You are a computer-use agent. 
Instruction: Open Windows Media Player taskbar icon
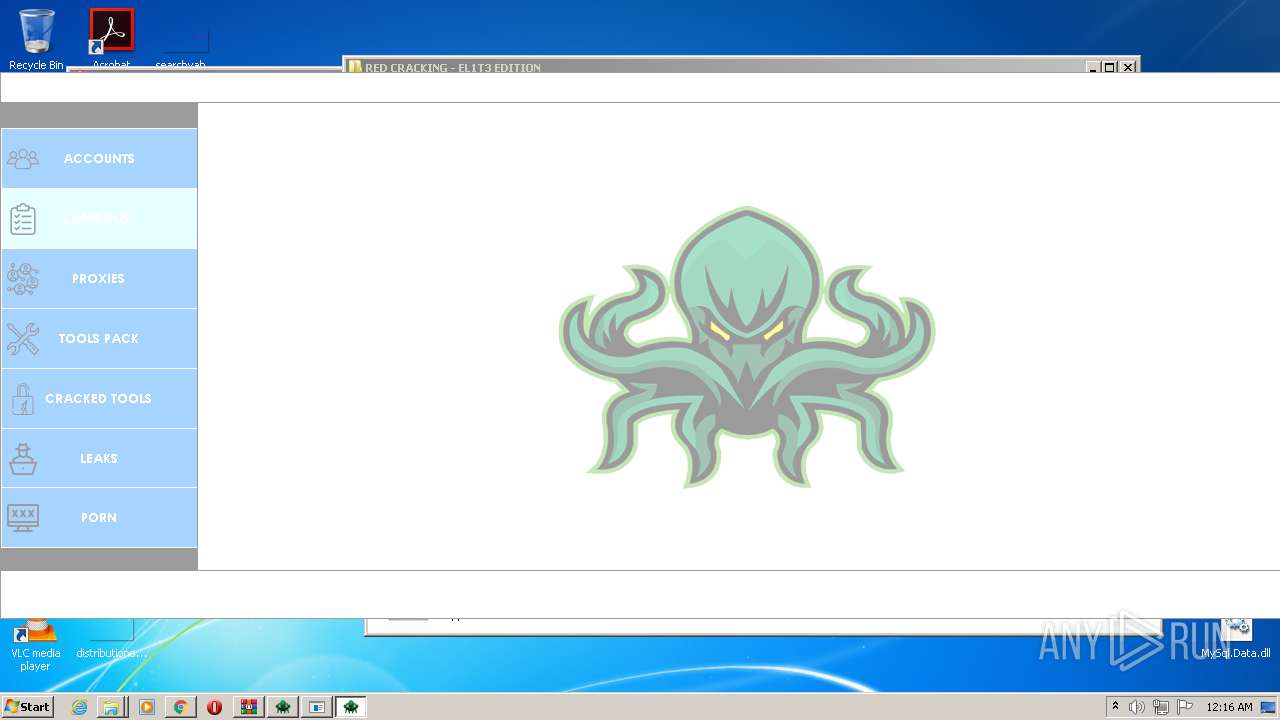[x=147, y=707]
